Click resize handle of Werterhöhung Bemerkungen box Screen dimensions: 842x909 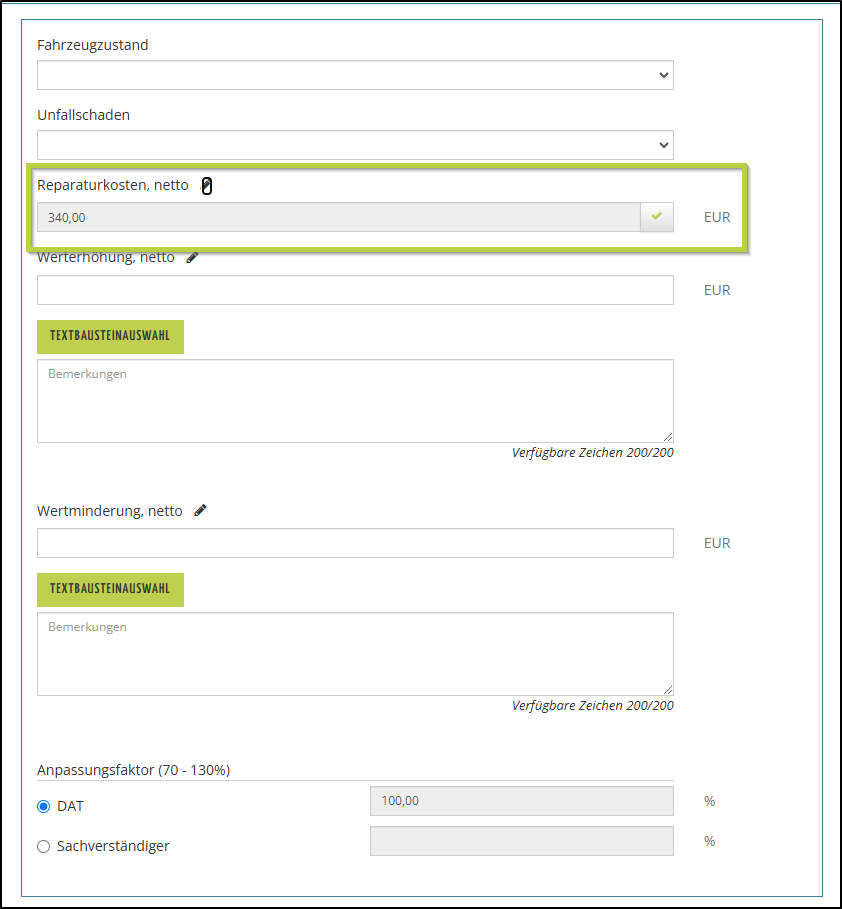(x=668, y=437)
